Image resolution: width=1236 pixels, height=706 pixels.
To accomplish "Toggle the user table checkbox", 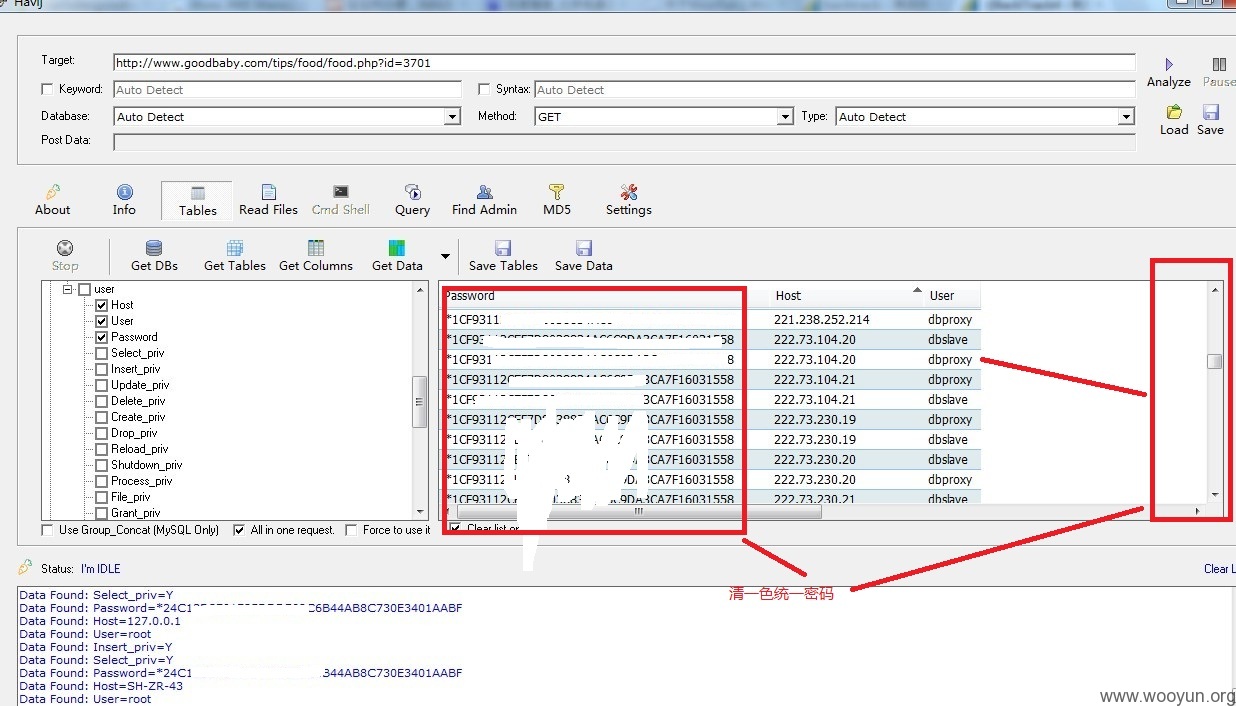I will coord(84,289).
